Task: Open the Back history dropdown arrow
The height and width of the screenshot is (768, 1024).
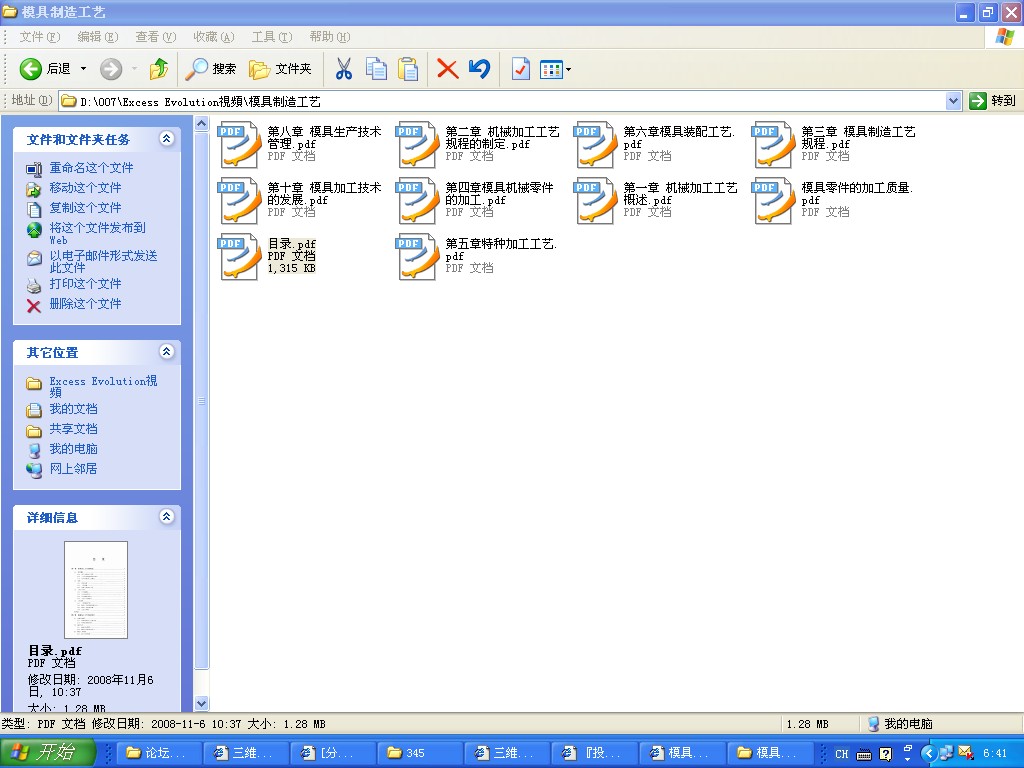Action: coord(83,69)
